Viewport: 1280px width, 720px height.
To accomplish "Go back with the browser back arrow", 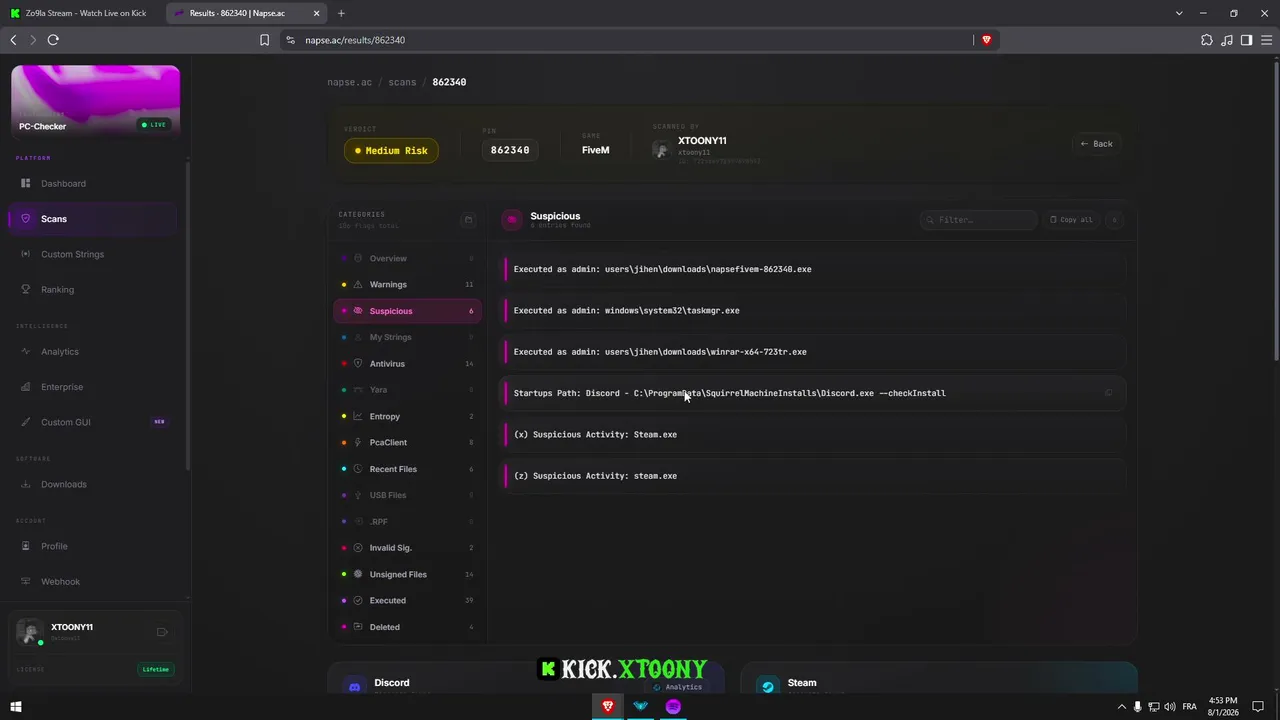I will (x=13, y=40).
